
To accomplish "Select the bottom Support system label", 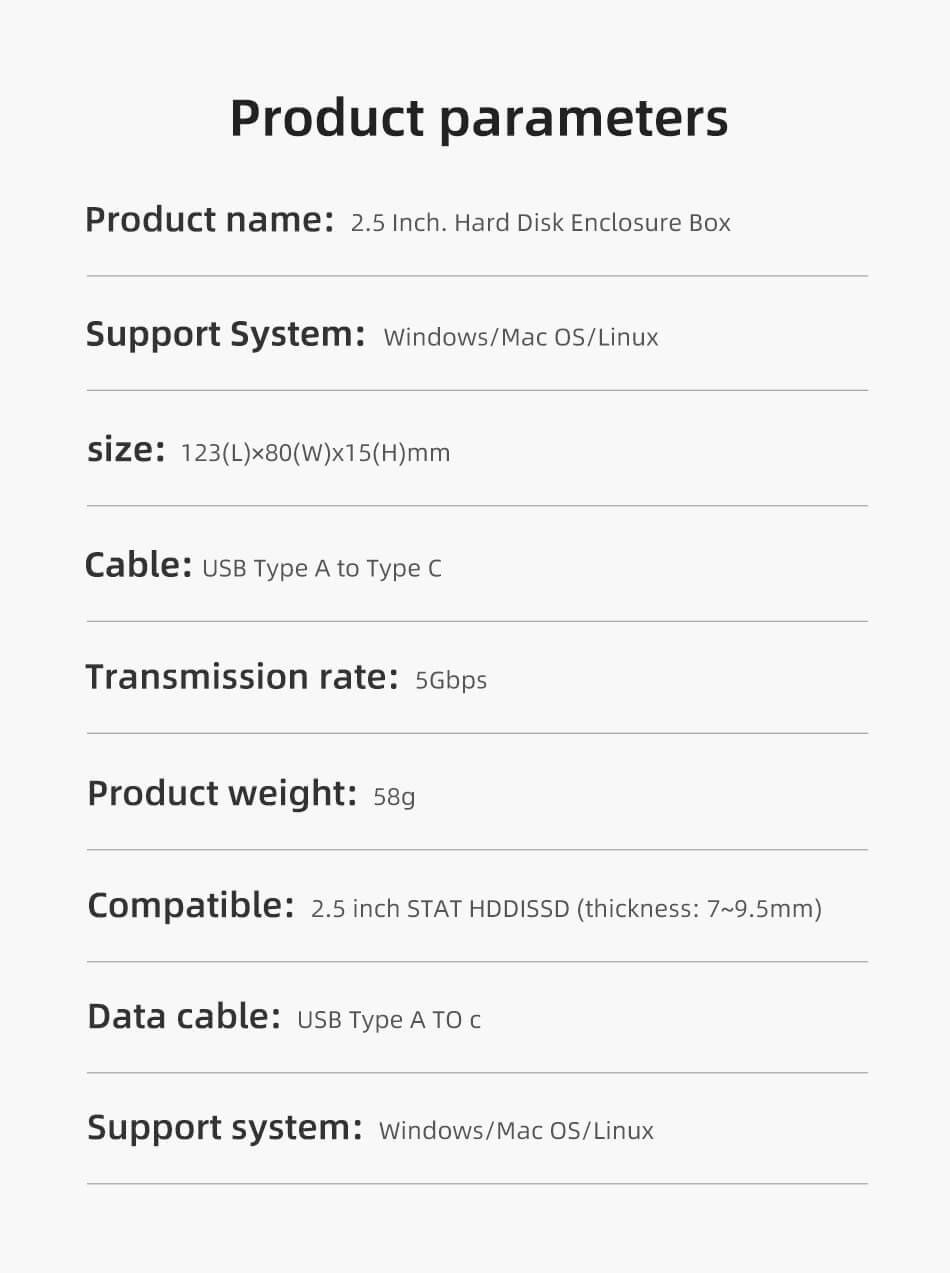I will click(225, 1128).
